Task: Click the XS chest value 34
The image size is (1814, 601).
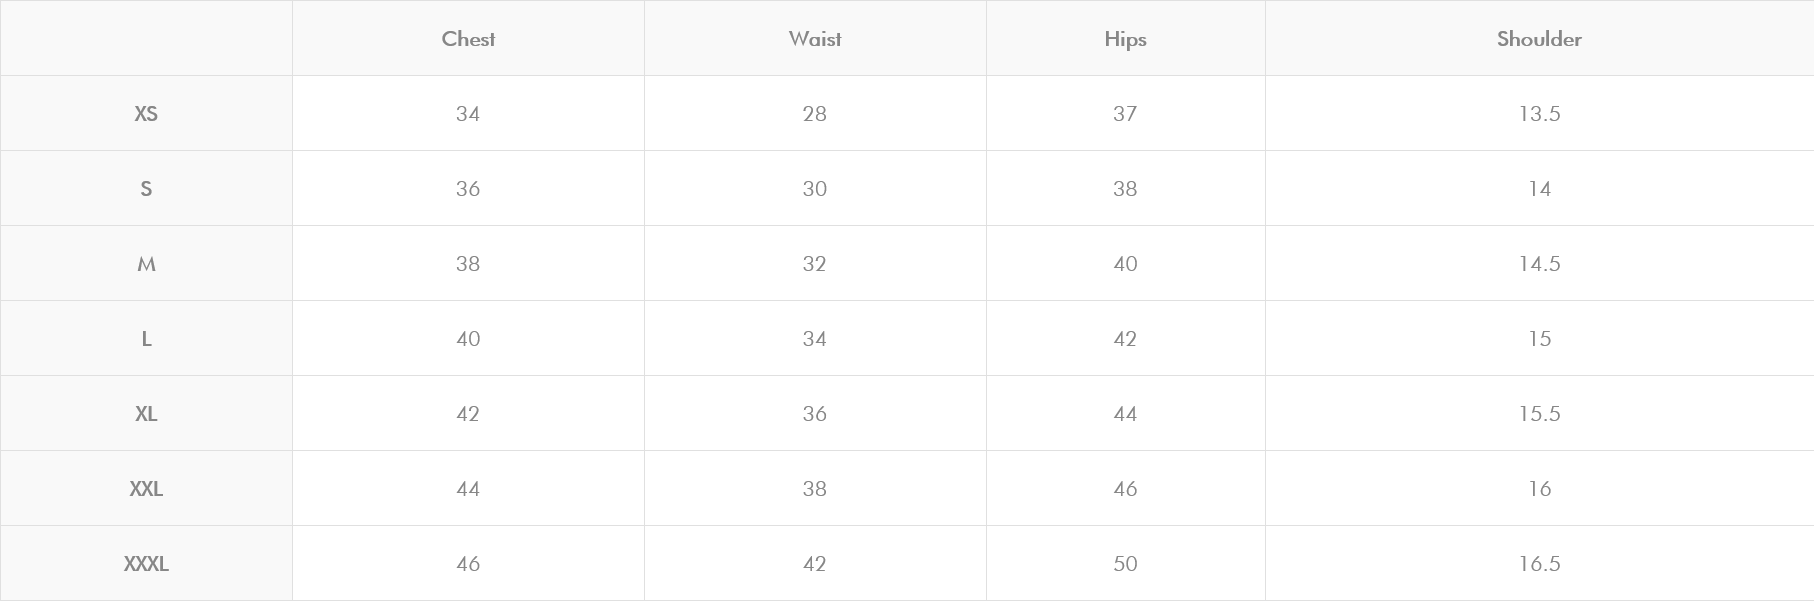Action: 468,114
